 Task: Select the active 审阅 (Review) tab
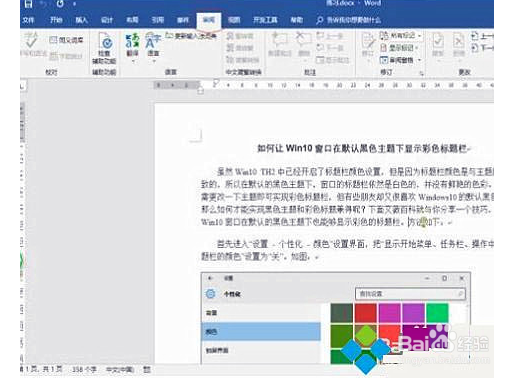point(209,20)
